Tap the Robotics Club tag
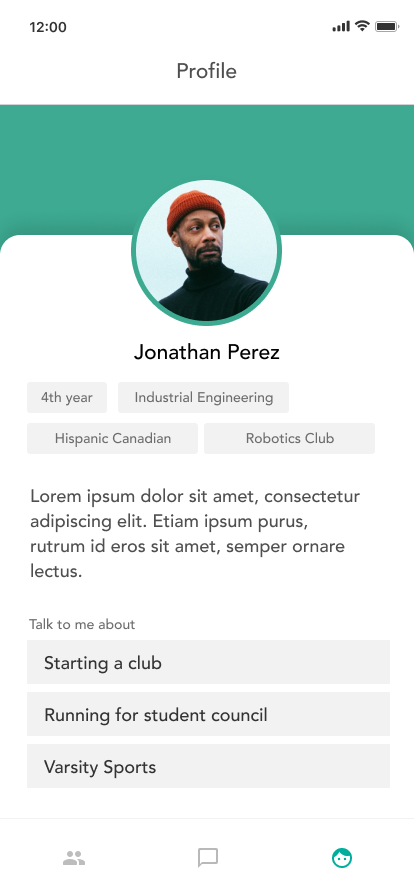414x896 pixels. [289, 438]
